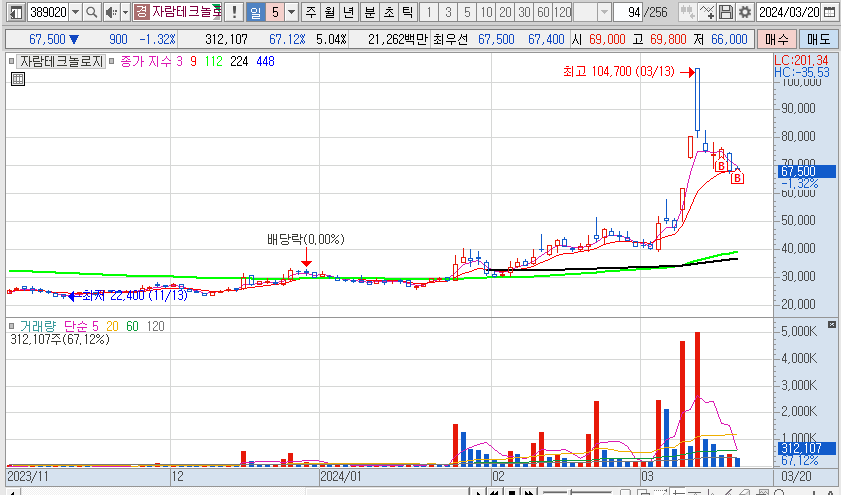The image size is (841, 495).
Task: Click the exclamation mark info button
Action: pyautogui.click(x=234, y=12)
